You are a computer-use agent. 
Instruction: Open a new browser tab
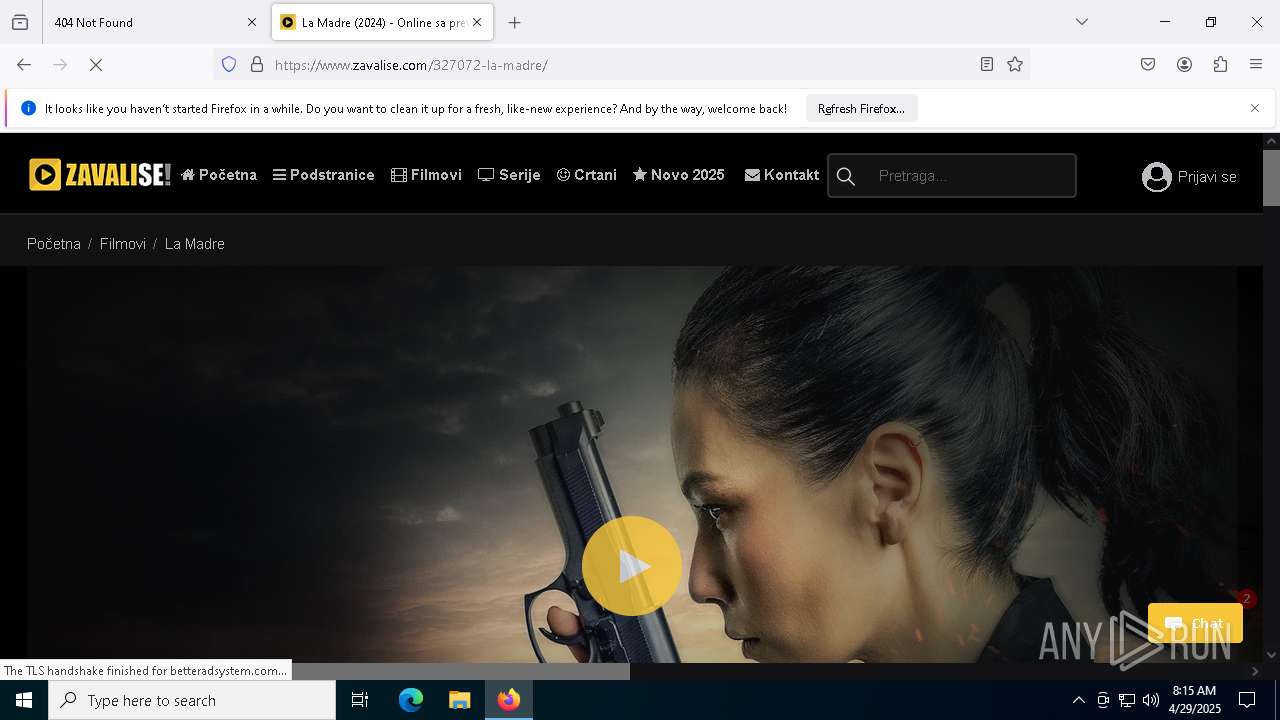[514, 22]
